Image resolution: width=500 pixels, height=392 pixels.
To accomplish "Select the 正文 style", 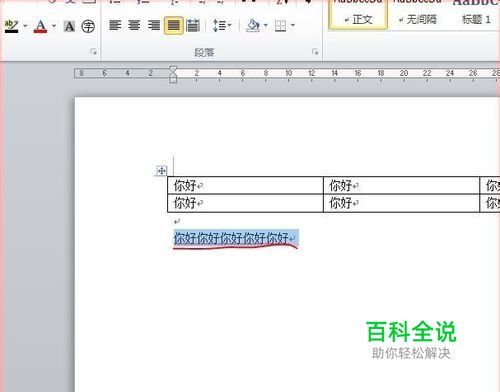I will point(358,15).
